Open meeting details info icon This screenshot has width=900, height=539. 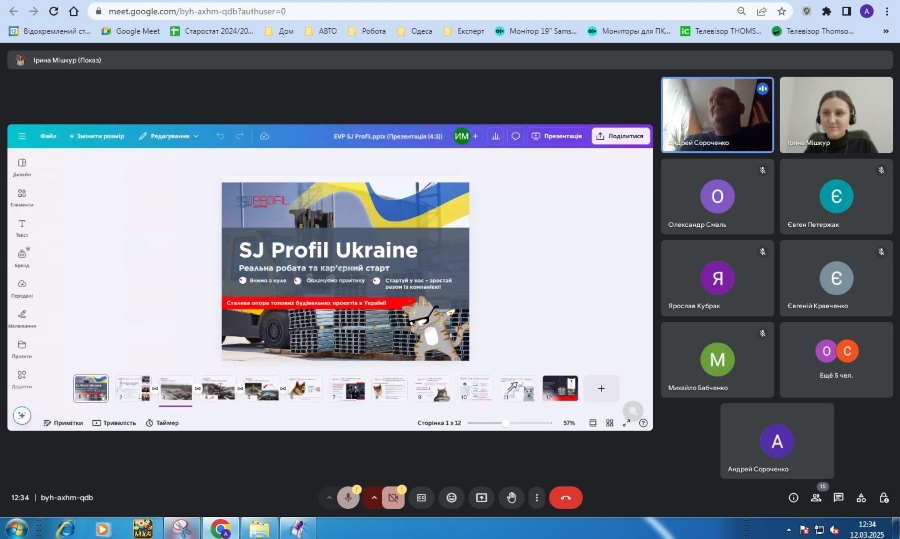pos(793,497)
